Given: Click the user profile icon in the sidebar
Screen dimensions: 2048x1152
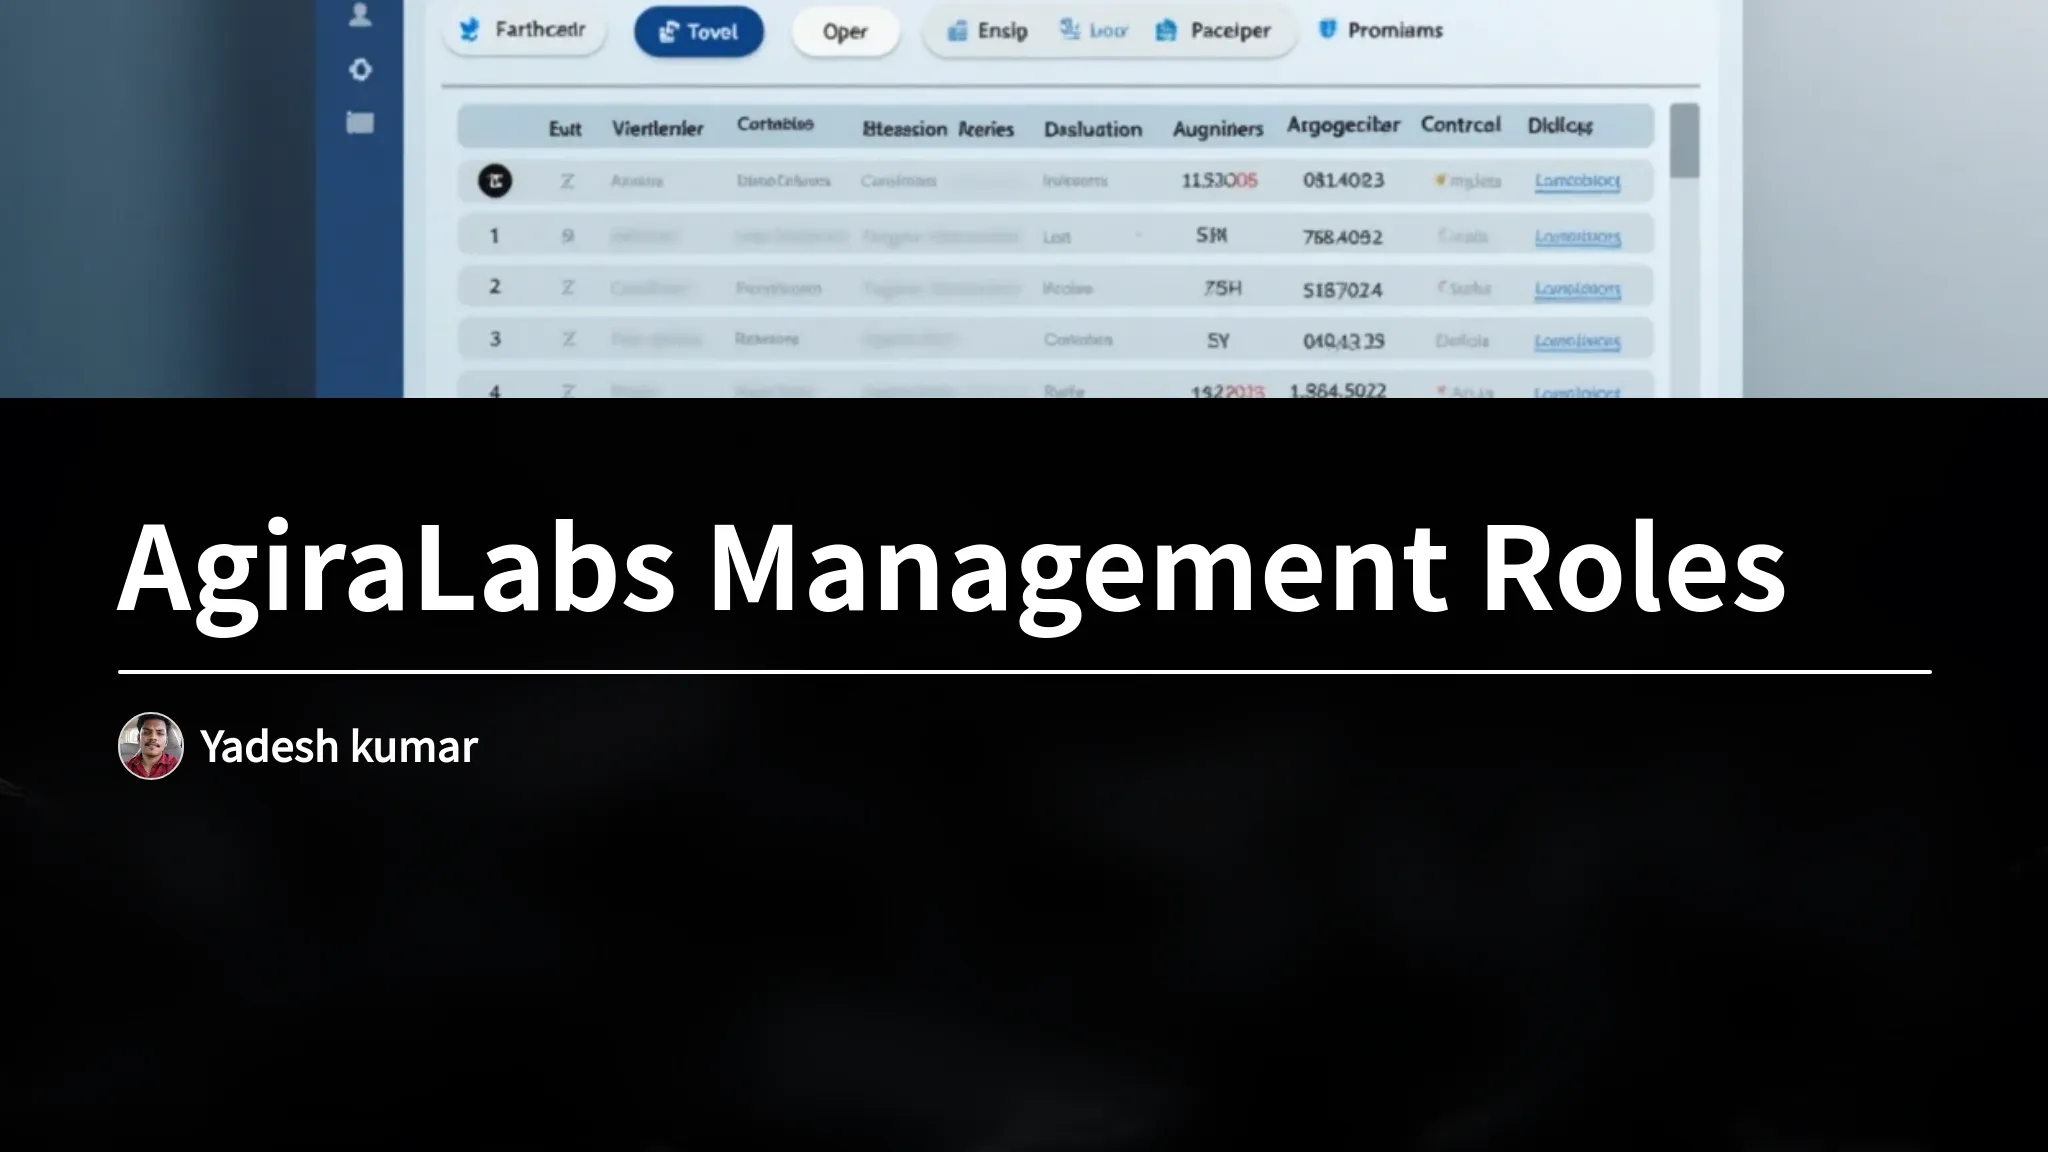Looking at the screenshot, I should [360, 15].
